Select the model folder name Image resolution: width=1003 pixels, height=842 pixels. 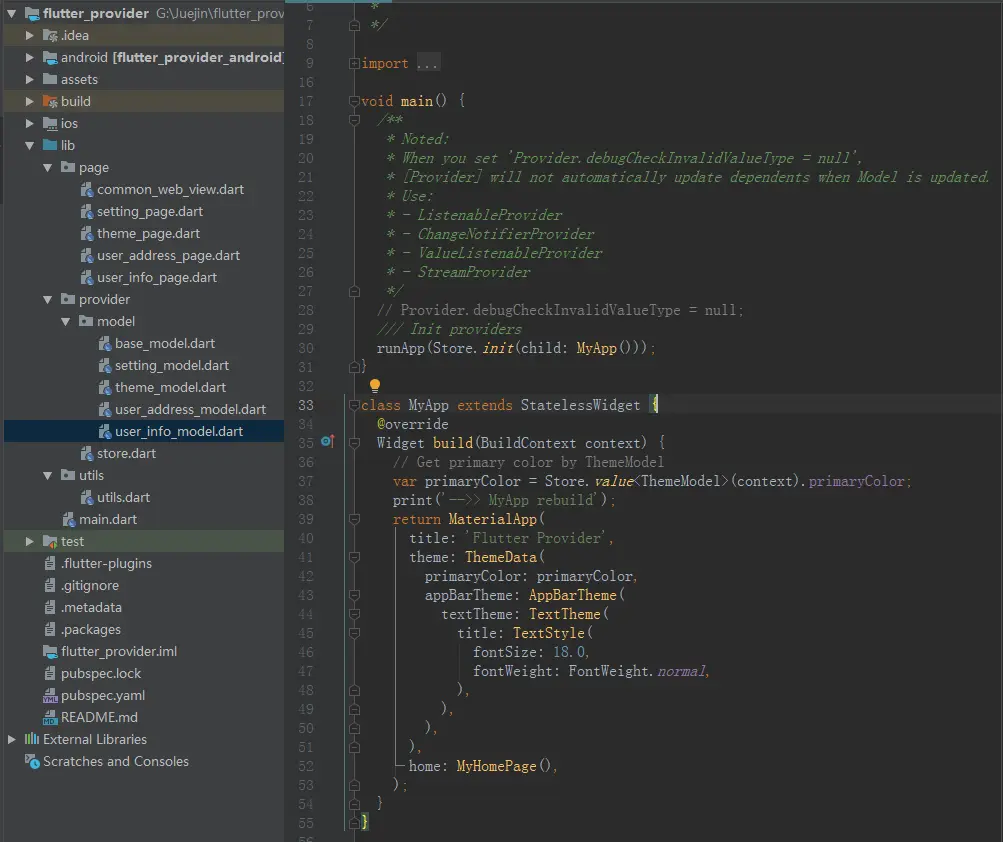(x=116, y=321)
